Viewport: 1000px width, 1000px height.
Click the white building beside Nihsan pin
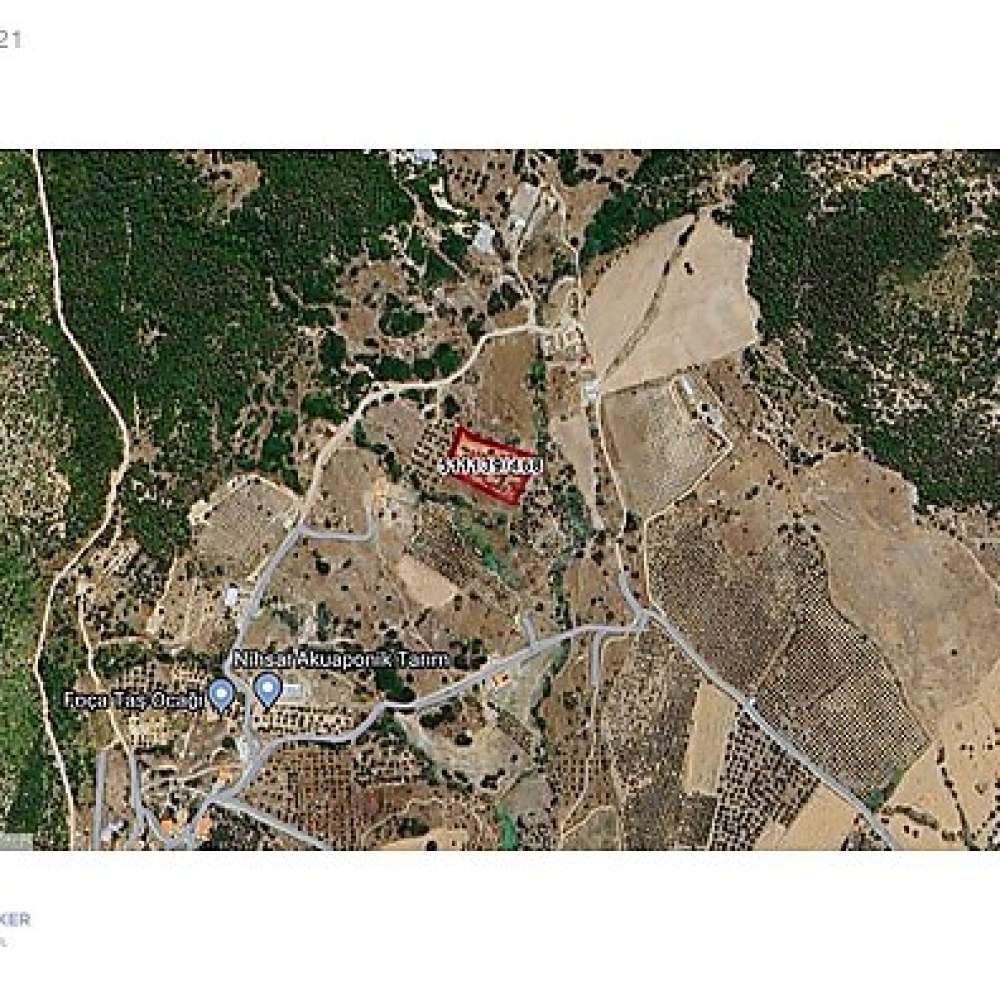[292, 691]
